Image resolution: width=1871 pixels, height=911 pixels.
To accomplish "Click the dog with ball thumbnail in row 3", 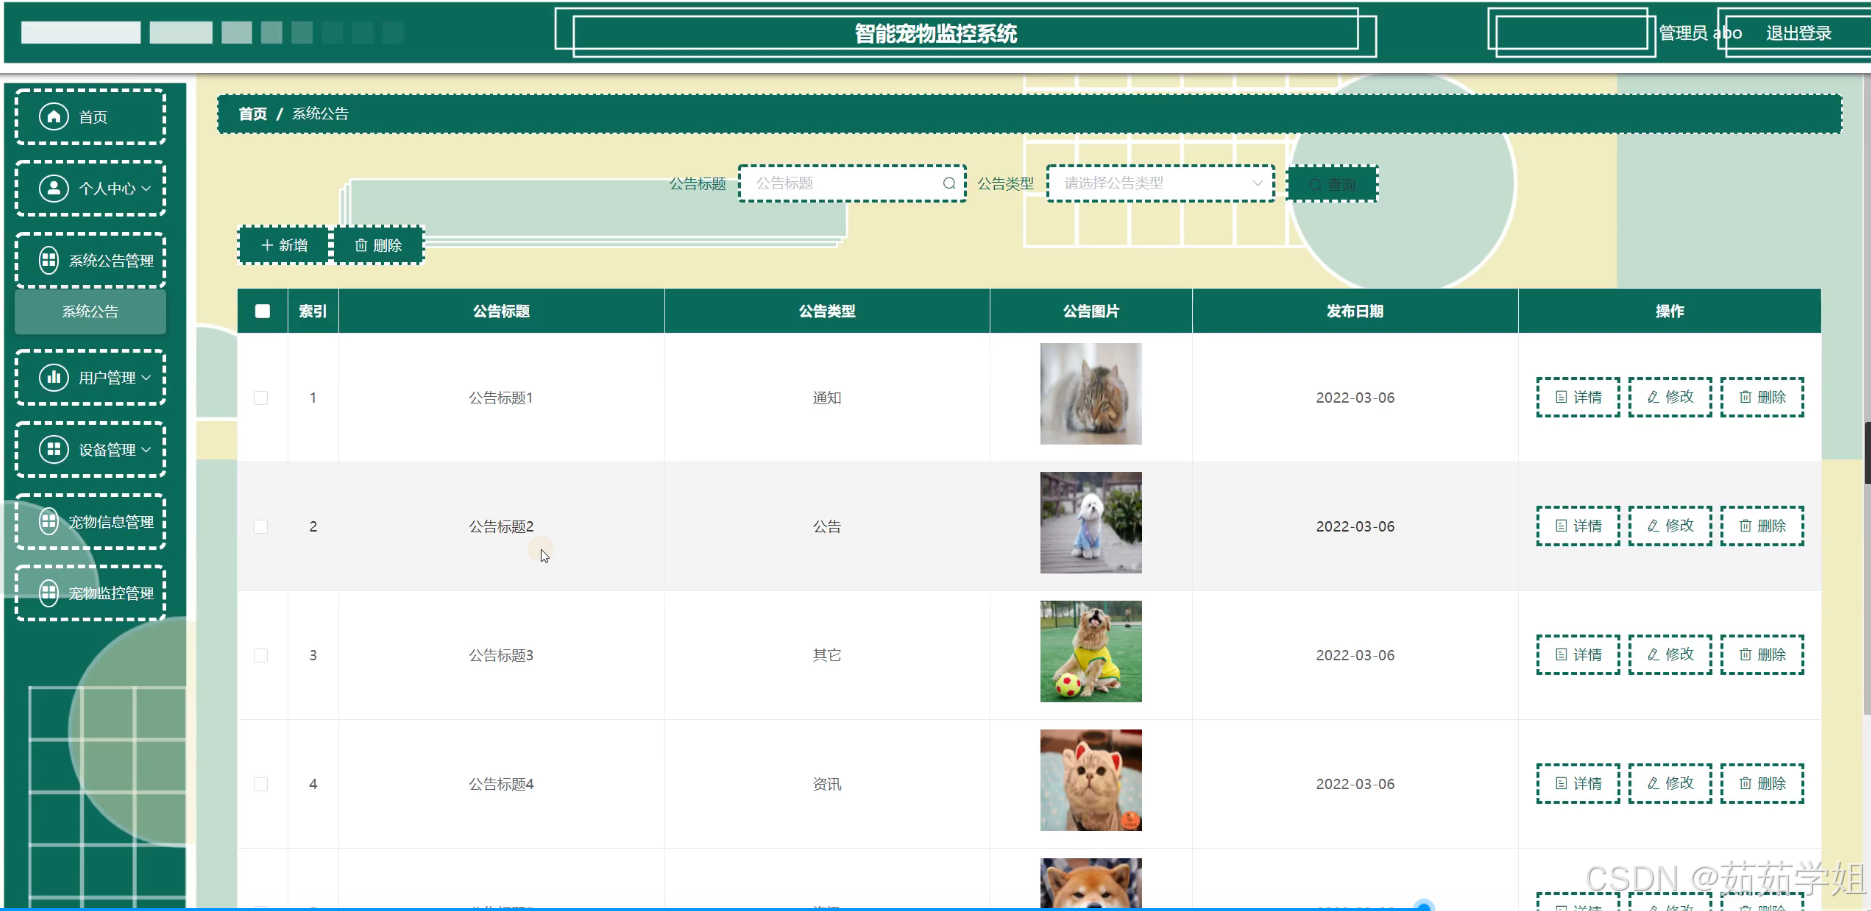I will pos(1091,652).
